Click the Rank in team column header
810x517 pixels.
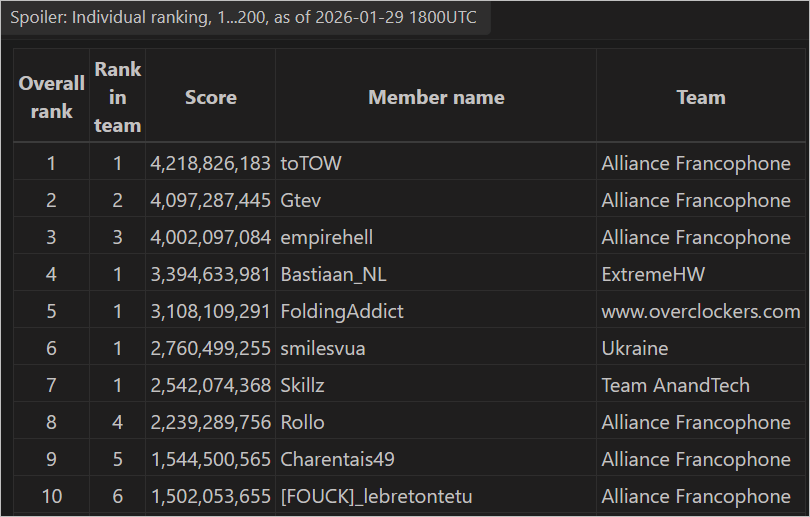pyautogui.click(x=118, y=97)
